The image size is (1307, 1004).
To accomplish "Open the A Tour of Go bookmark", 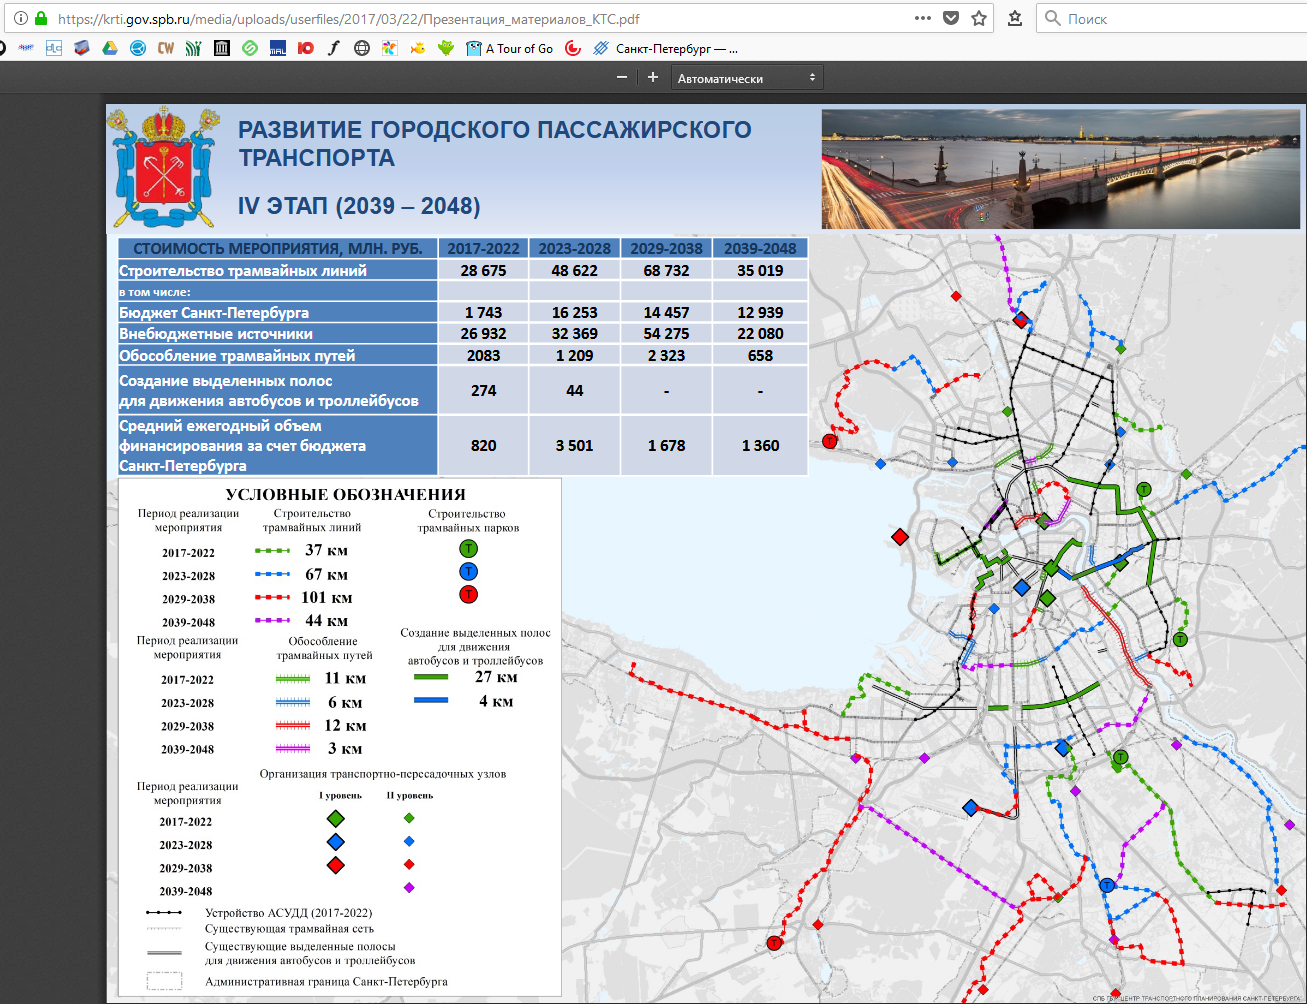I will pyautogui.click(x=510, y=48).
